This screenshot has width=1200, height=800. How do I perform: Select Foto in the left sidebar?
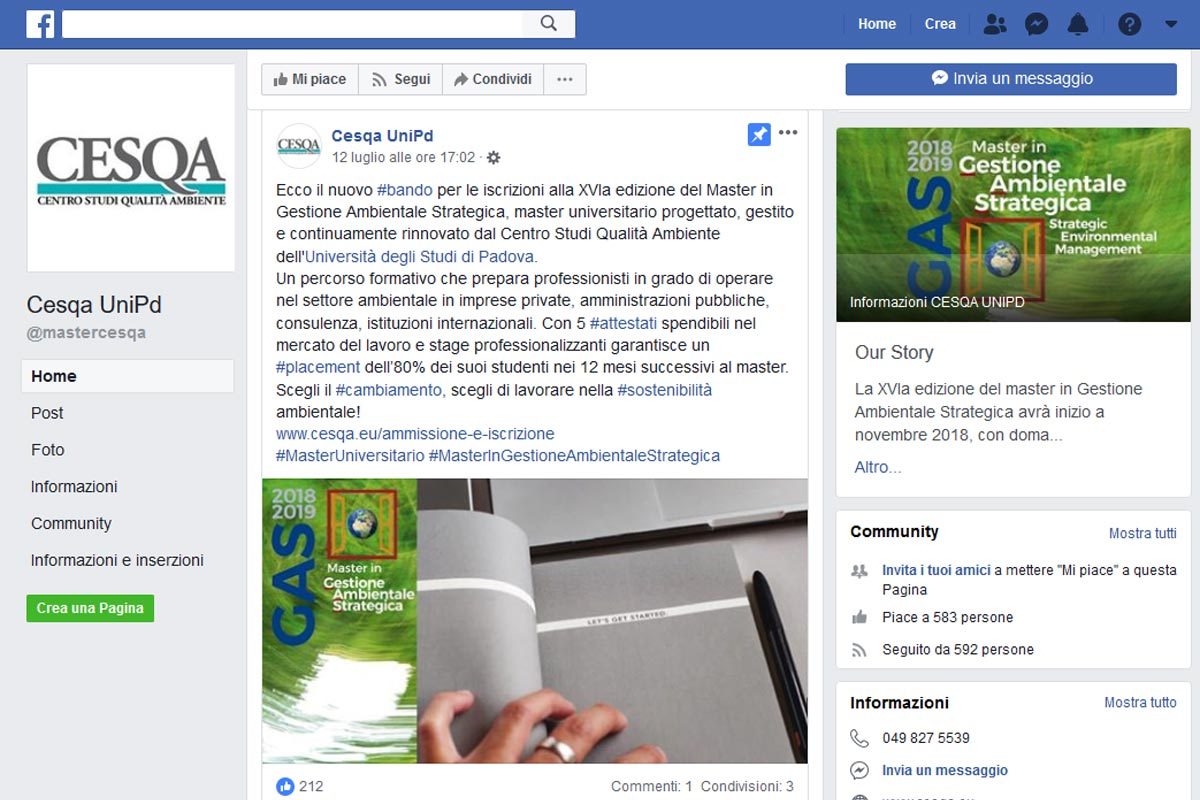[48, 450]
